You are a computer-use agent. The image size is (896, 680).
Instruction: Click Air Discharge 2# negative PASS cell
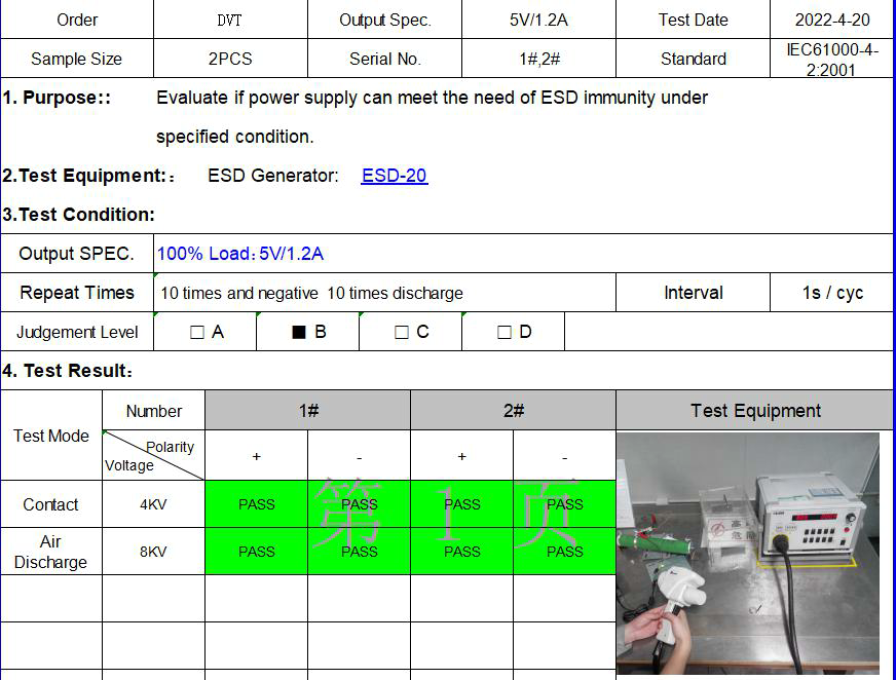point(565,551)
